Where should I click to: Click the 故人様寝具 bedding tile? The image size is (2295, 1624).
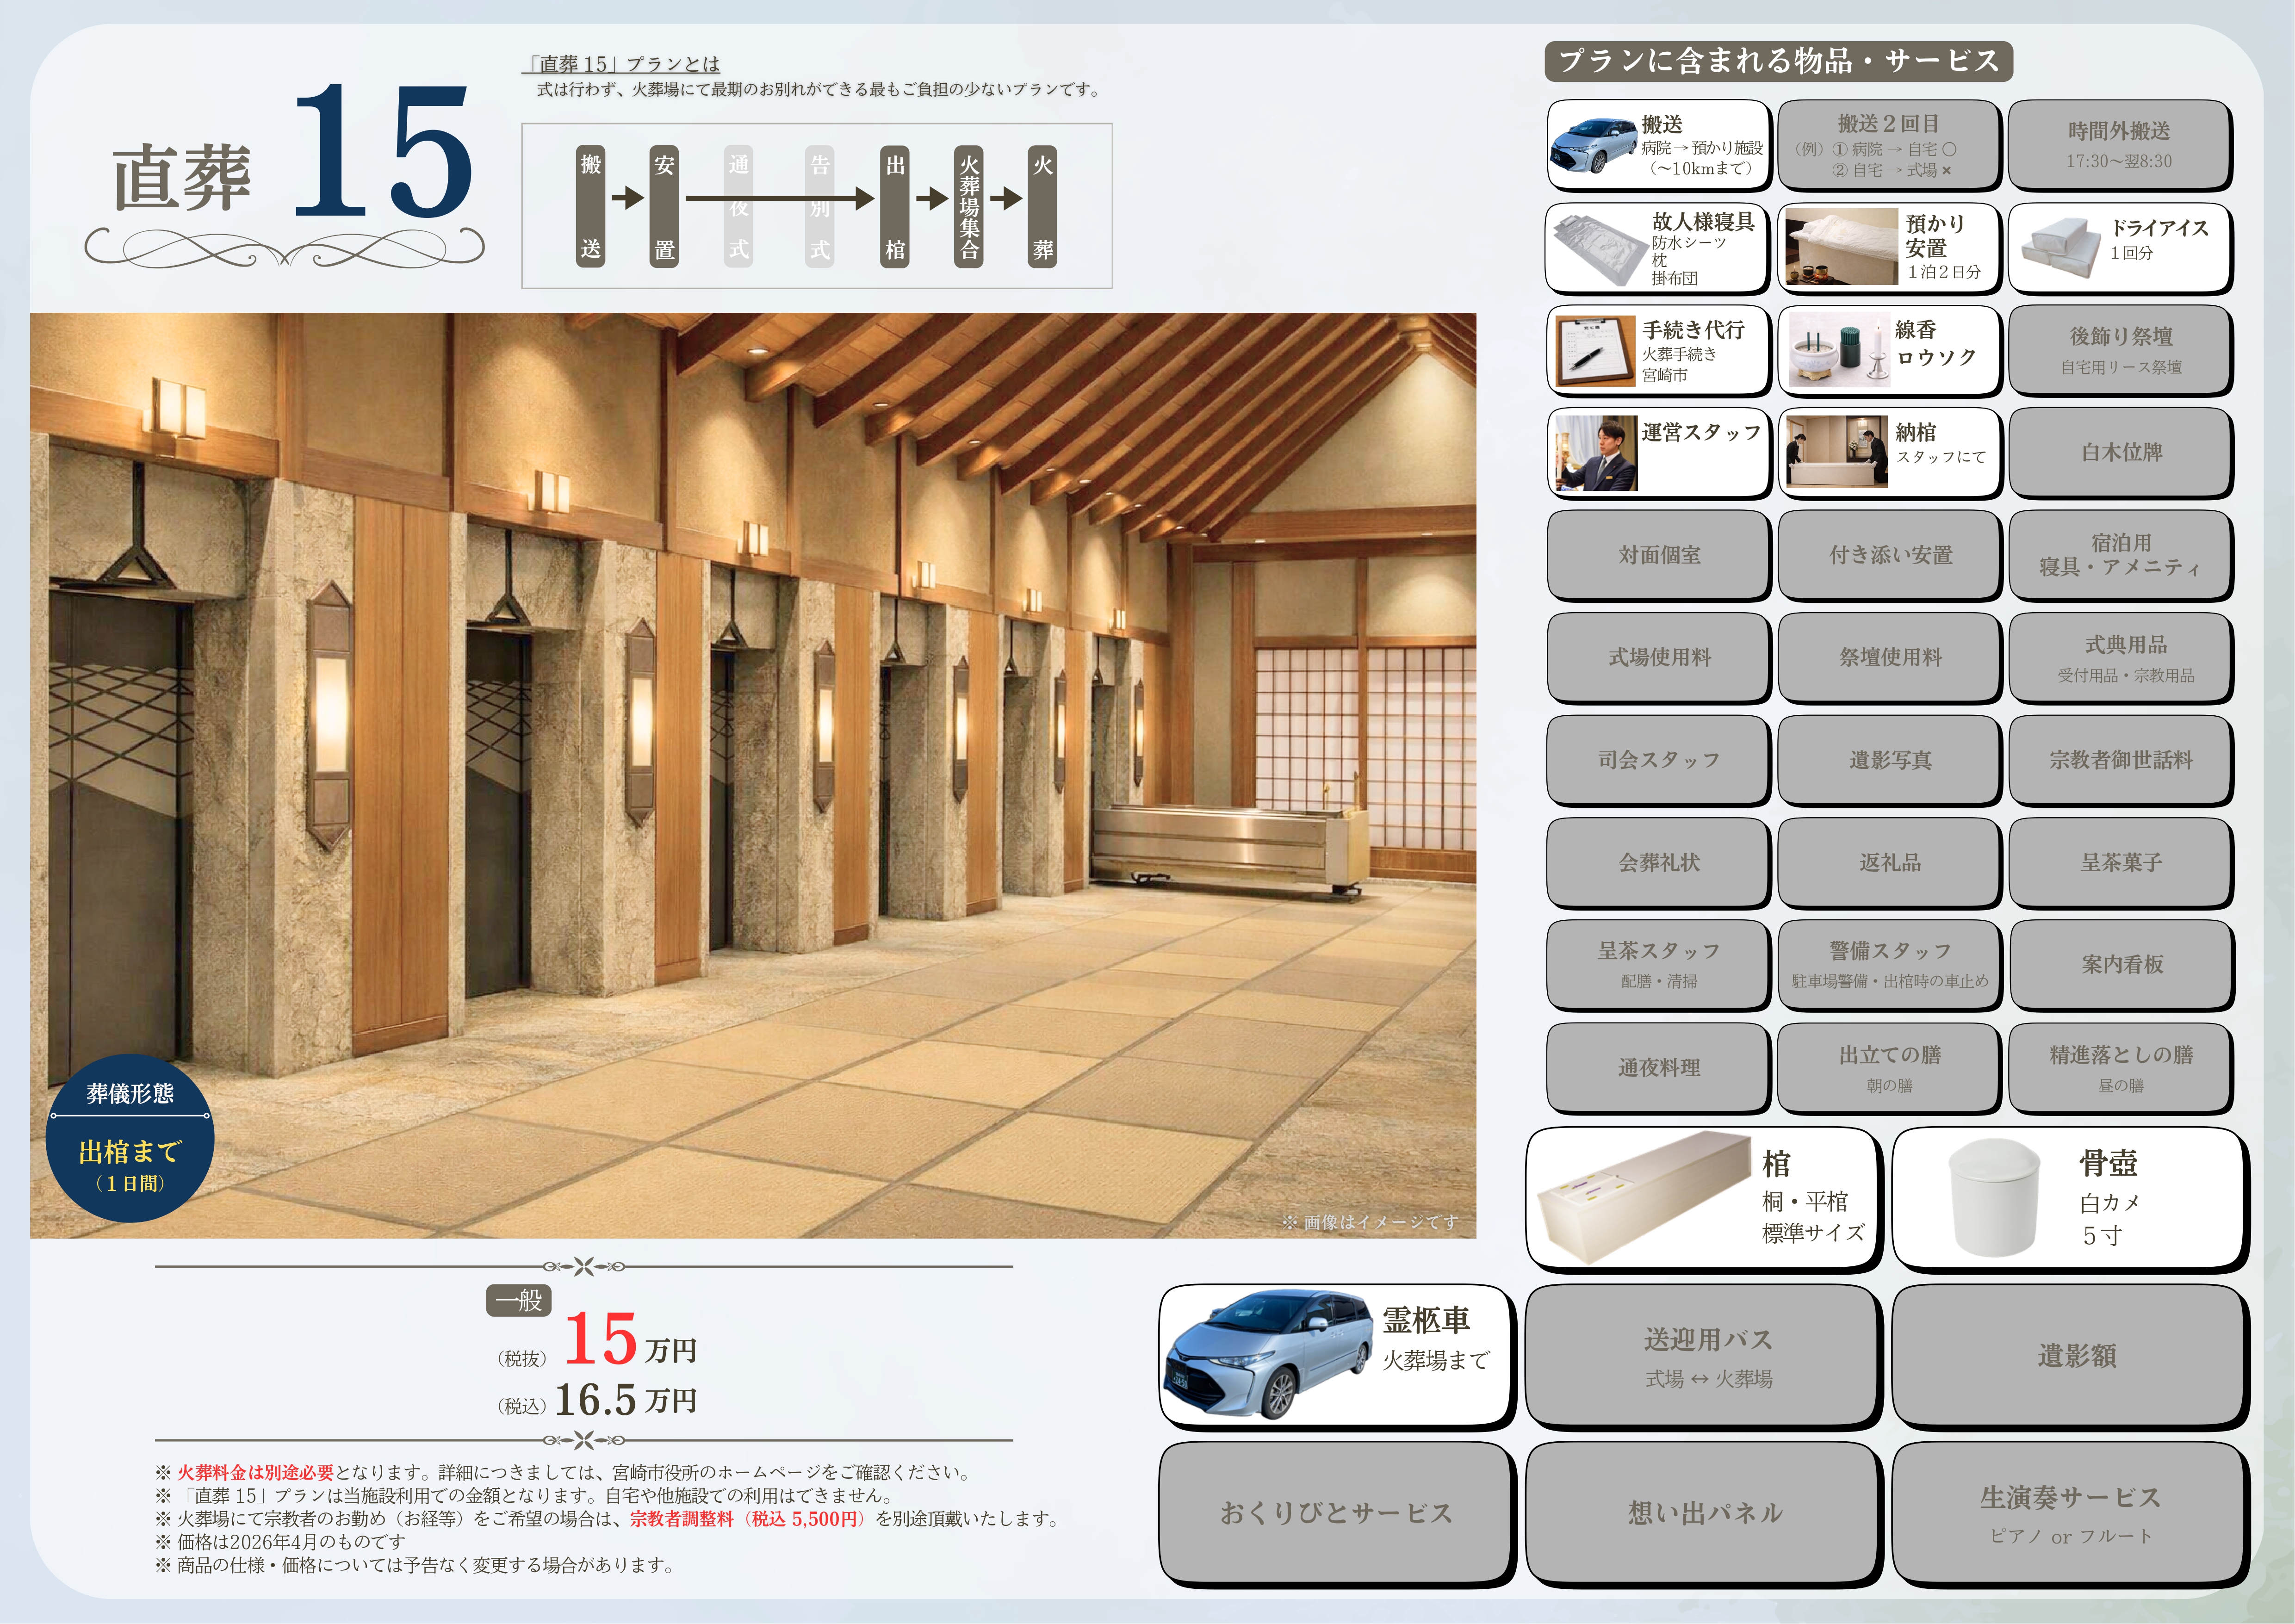tap(1657, 247)
